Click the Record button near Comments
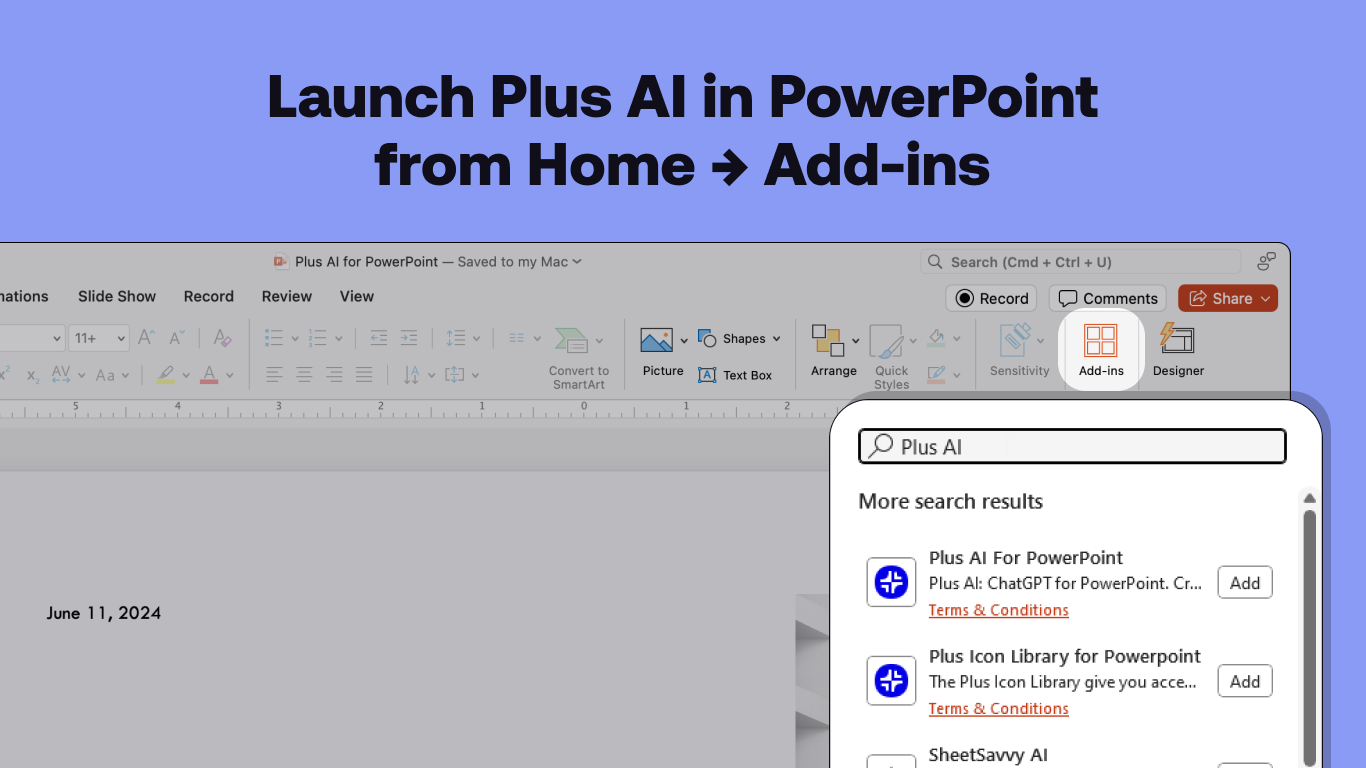Viewport: 1366px width, 768px height. click(x=992, y=298)
